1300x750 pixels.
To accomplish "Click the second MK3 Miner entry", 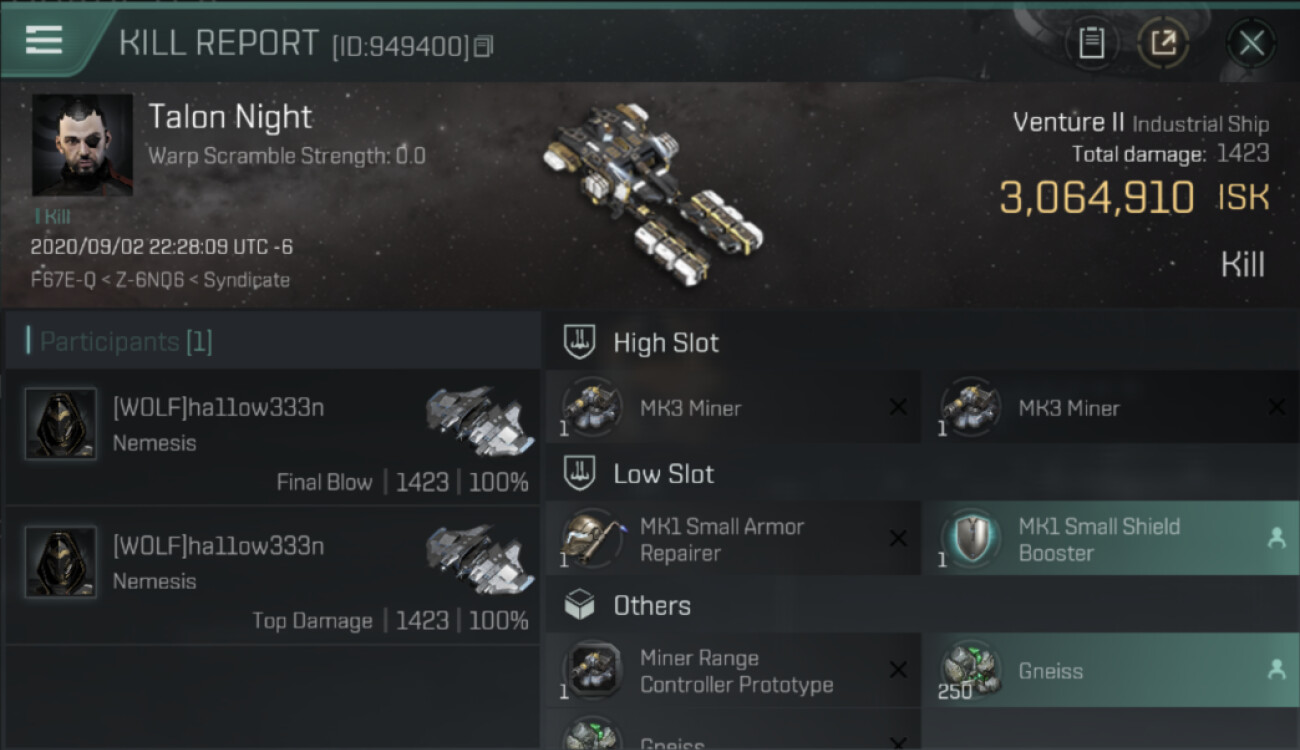I will [1110, 407].
